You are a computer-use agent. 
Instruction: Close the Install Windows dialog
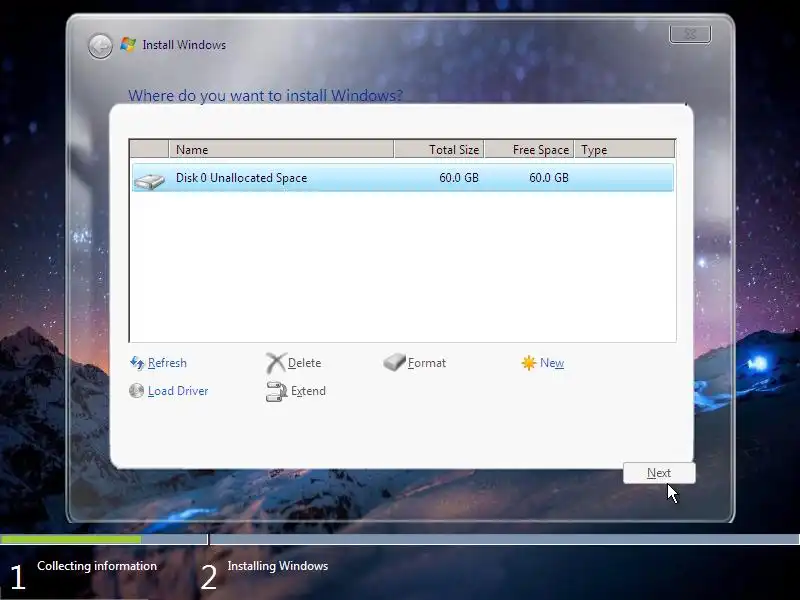click(x=690, y=34)
